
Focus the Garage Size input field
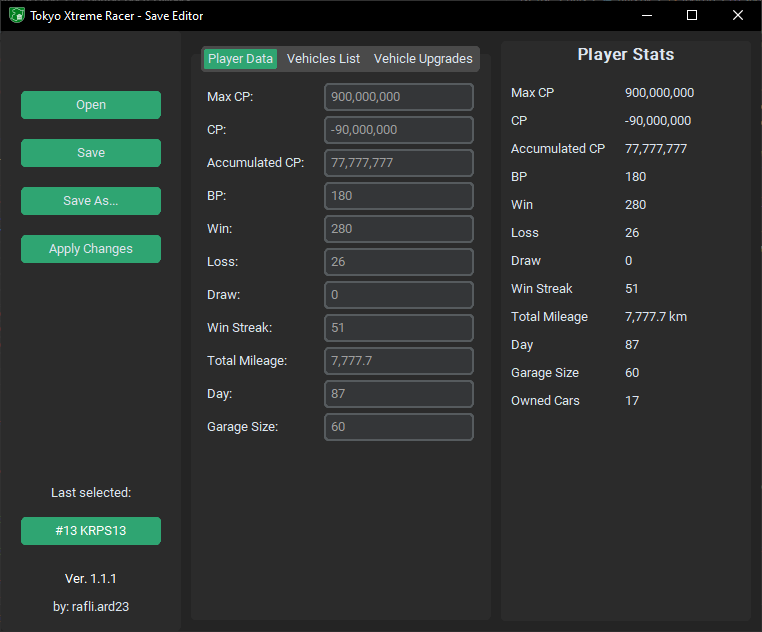coord(399,427)
